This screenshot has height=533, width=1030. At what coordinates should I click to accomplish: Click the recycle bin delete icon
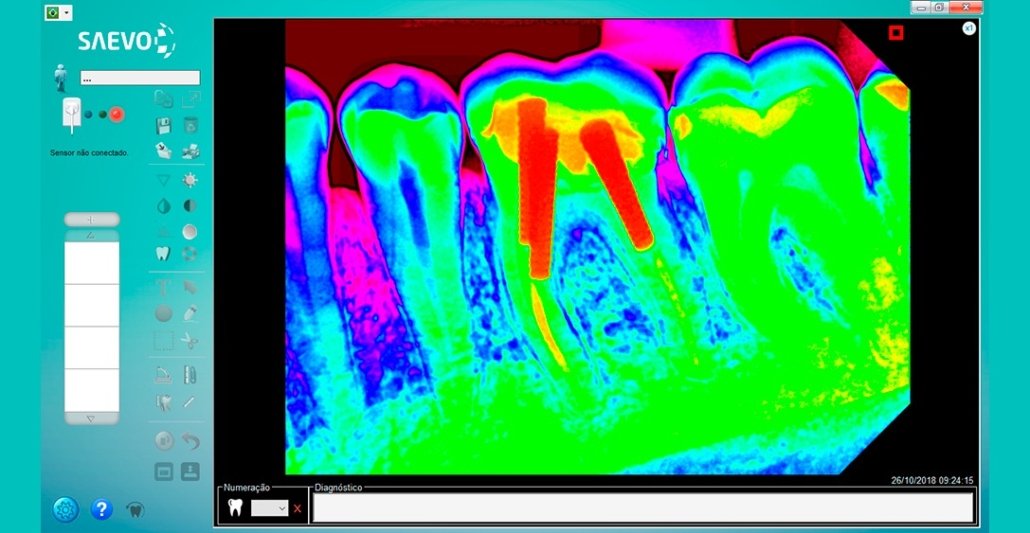tap(190, 125)
